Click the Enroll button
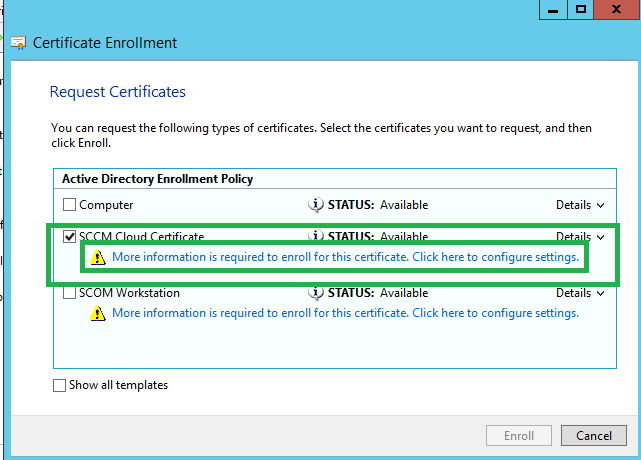 (519, 435)
